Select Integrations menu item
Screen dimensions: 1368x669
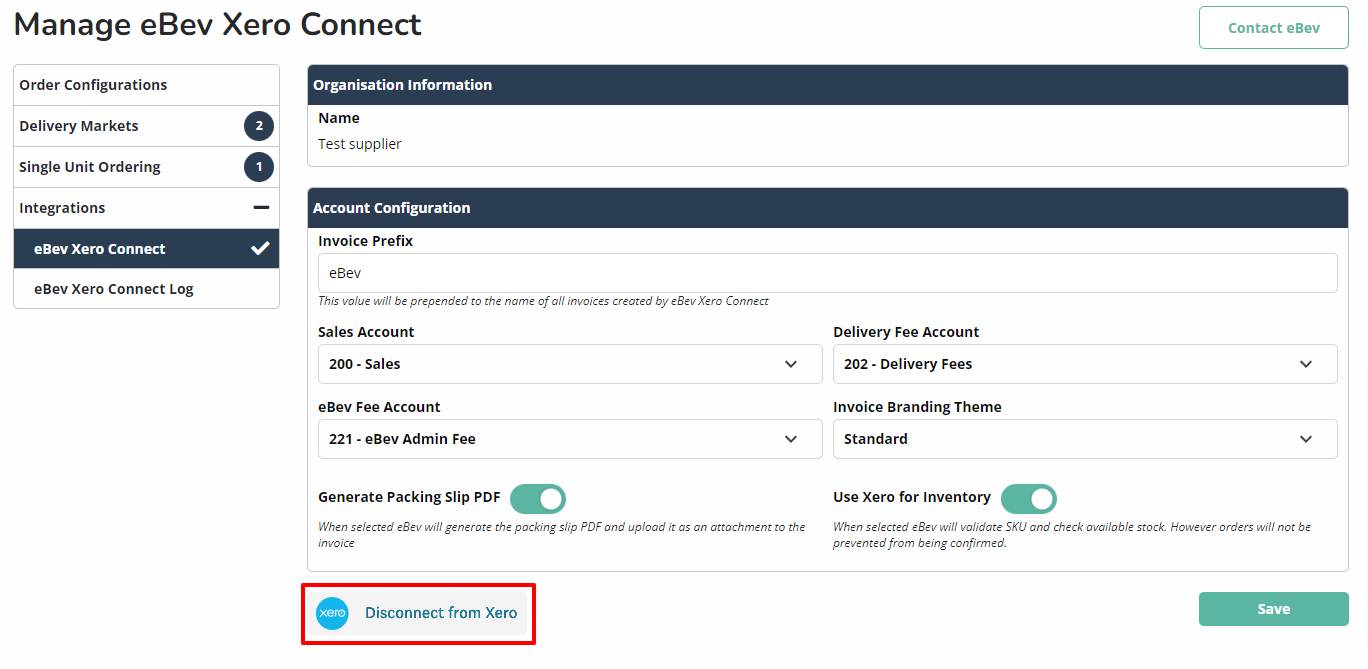(146, 208)
